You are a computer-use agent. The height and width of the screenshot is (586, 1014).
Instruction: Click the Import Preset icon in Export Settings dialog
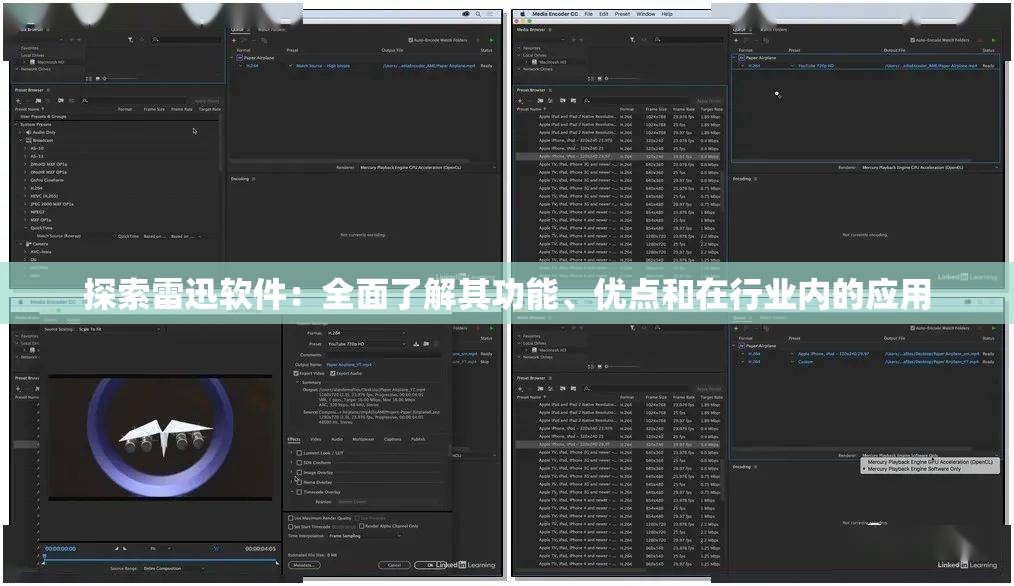(x=426, y=344)
